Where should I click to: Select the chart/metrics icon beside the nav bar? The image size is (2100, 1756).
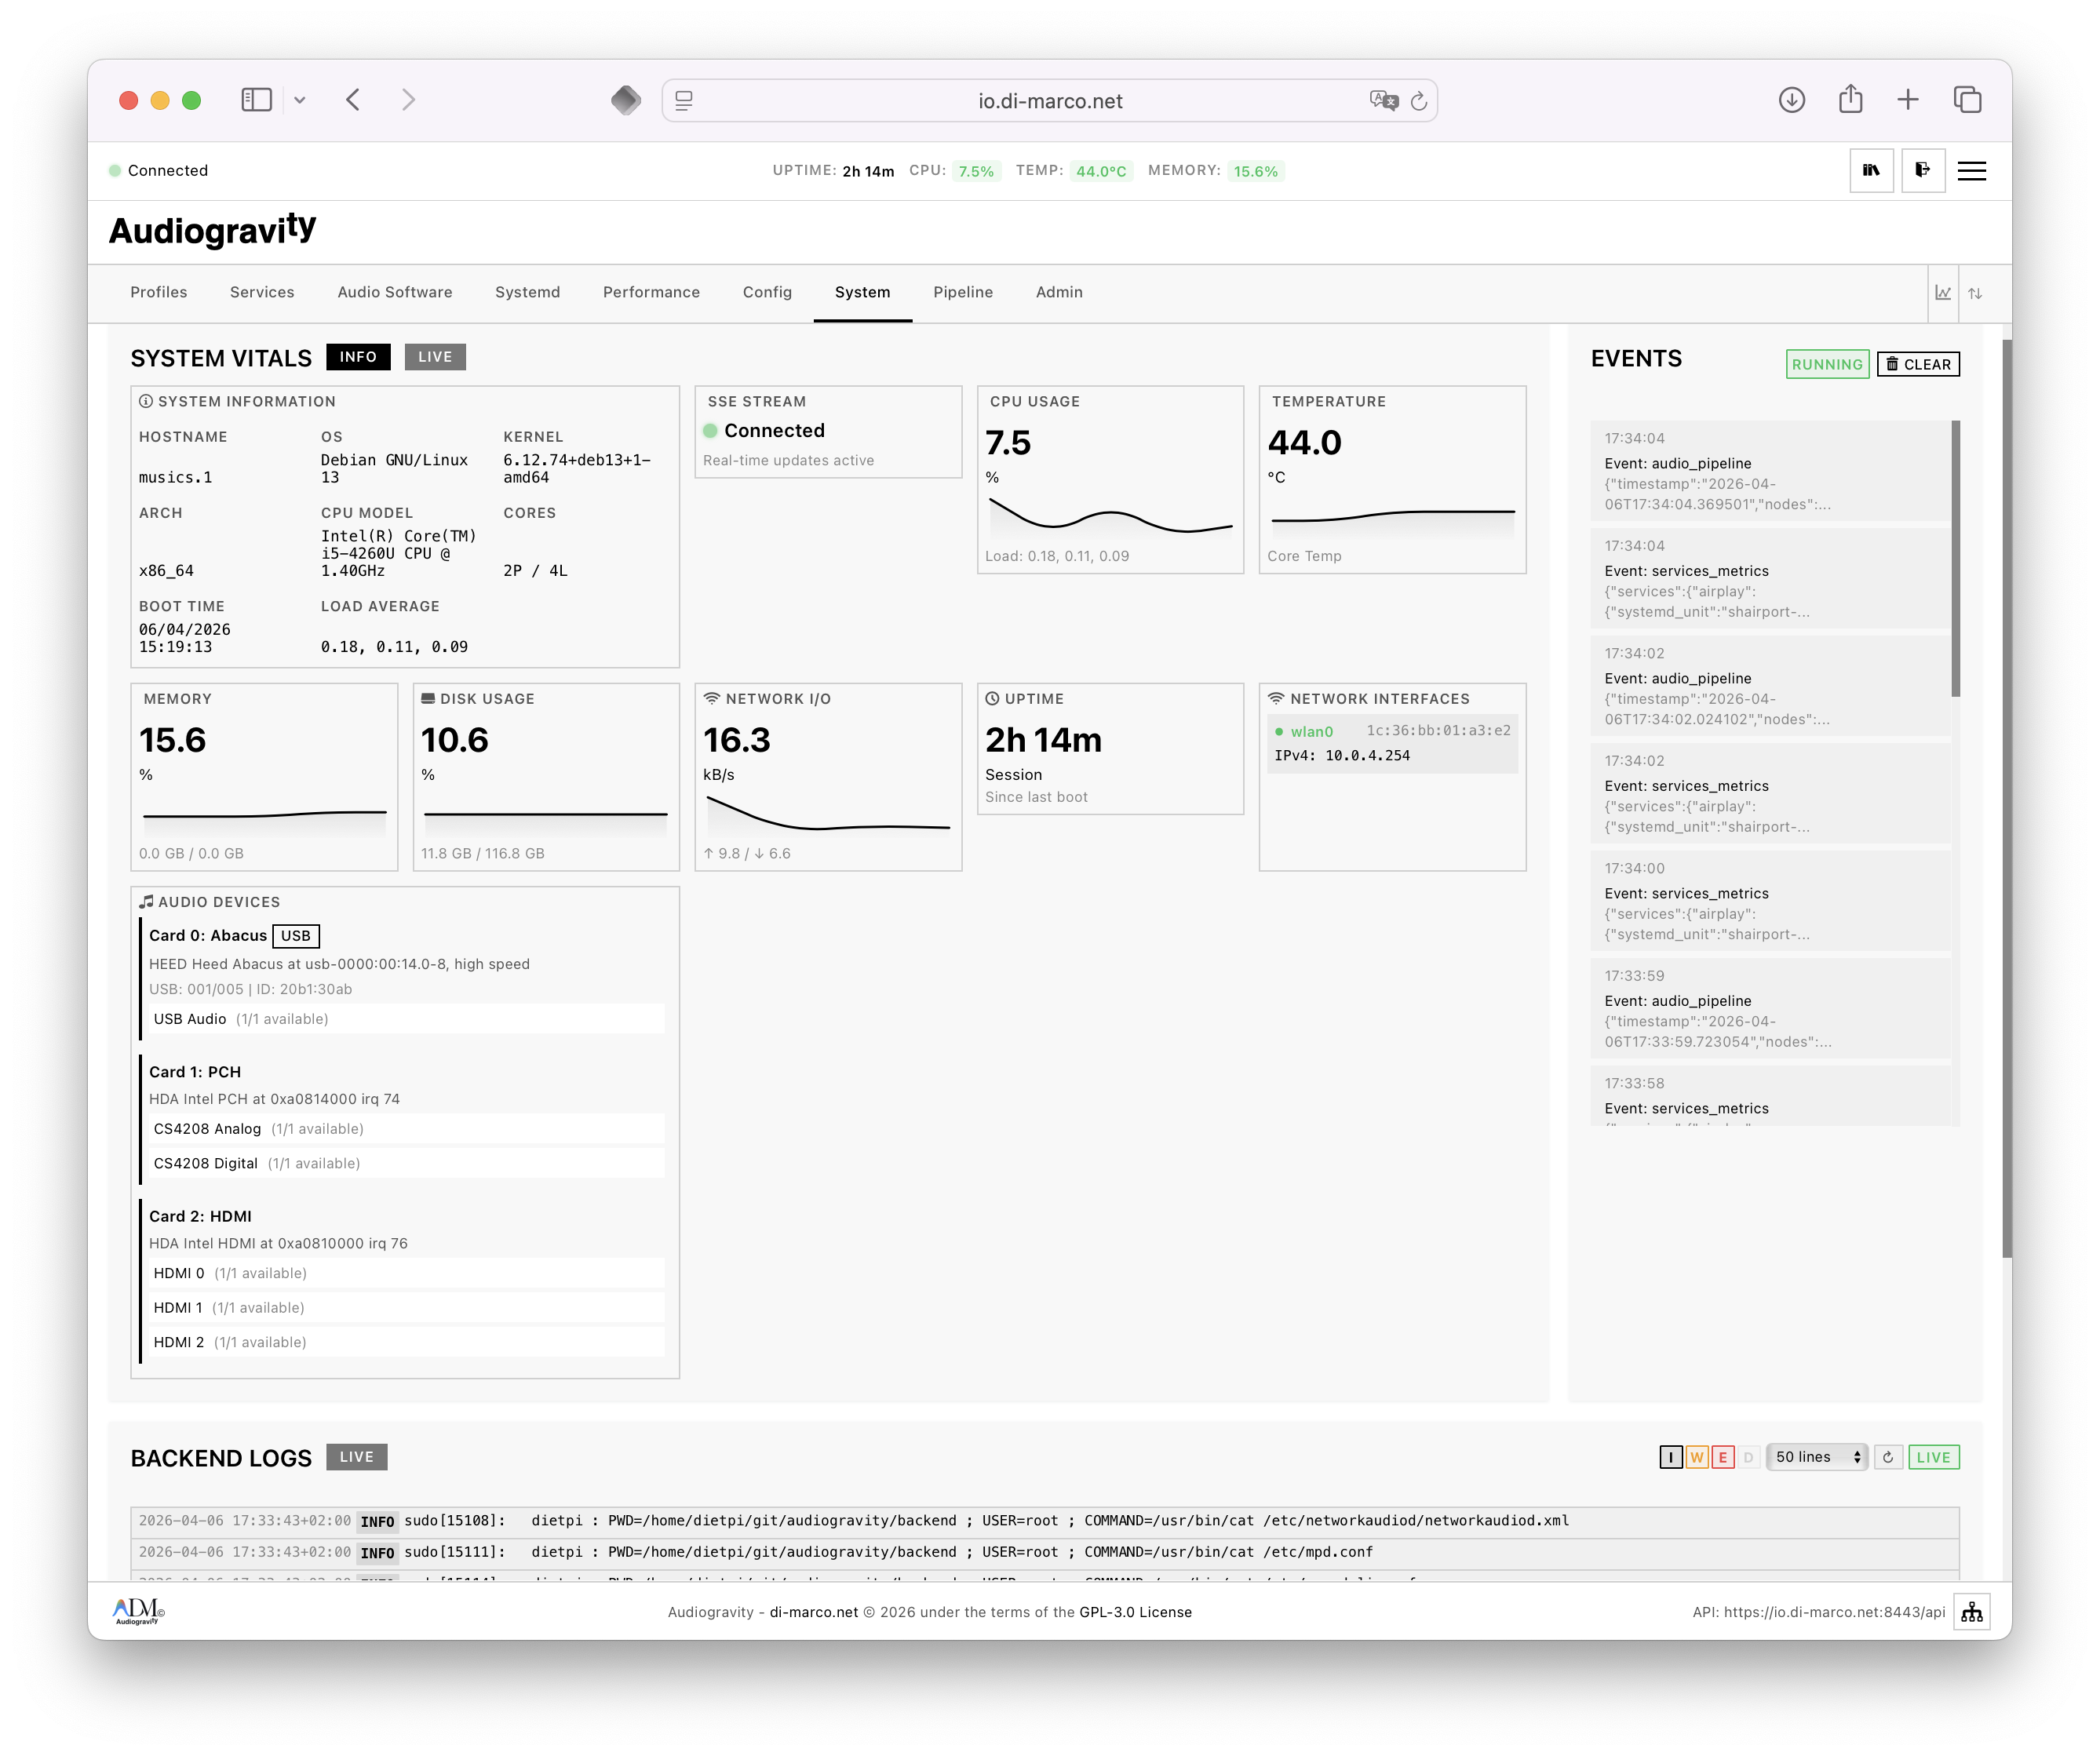(x=1942, y=293)
